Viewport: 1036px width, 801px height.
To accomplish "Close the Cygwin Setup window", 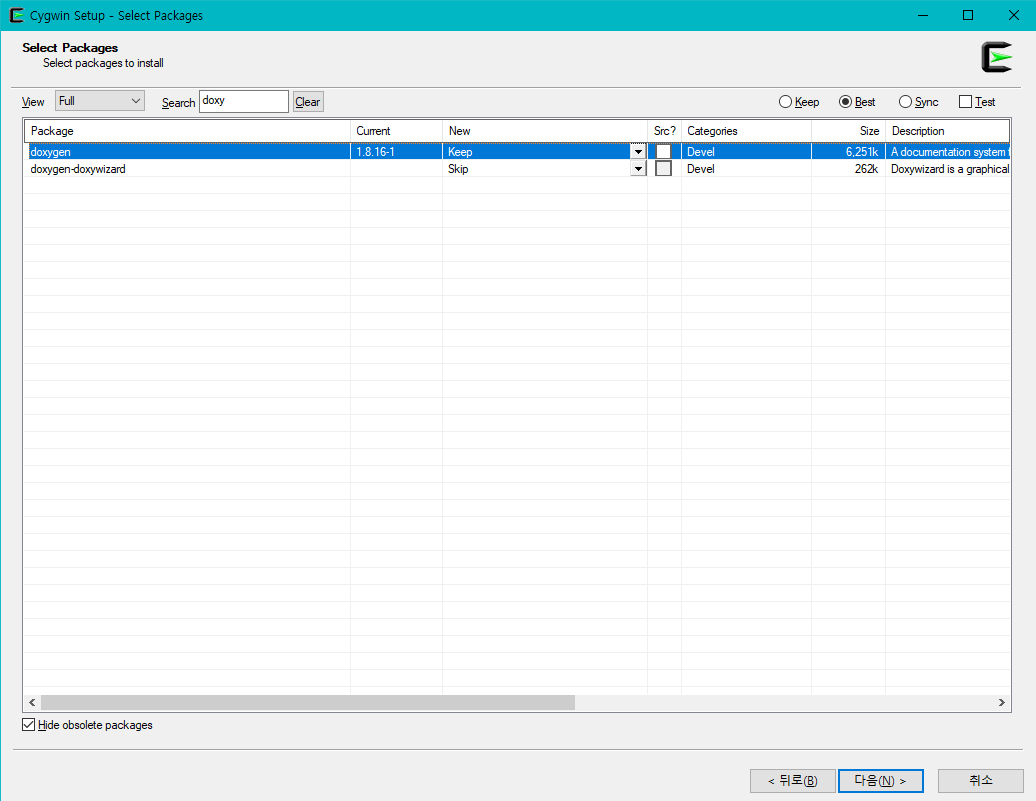I will click(1014, 15).
